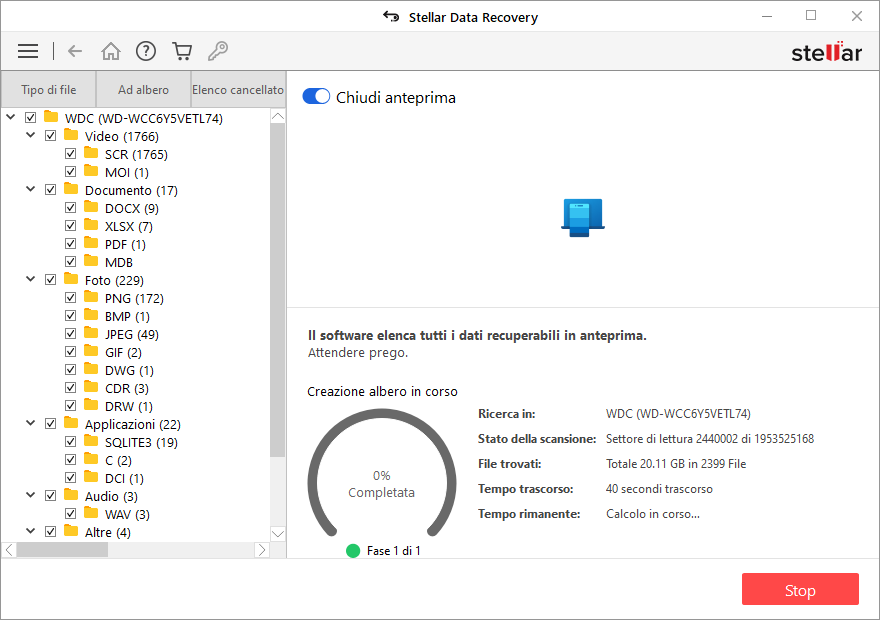Click the tree scroll down arrow
The image size is (880, 620).
pyautogui.click(x=278, y=534)
